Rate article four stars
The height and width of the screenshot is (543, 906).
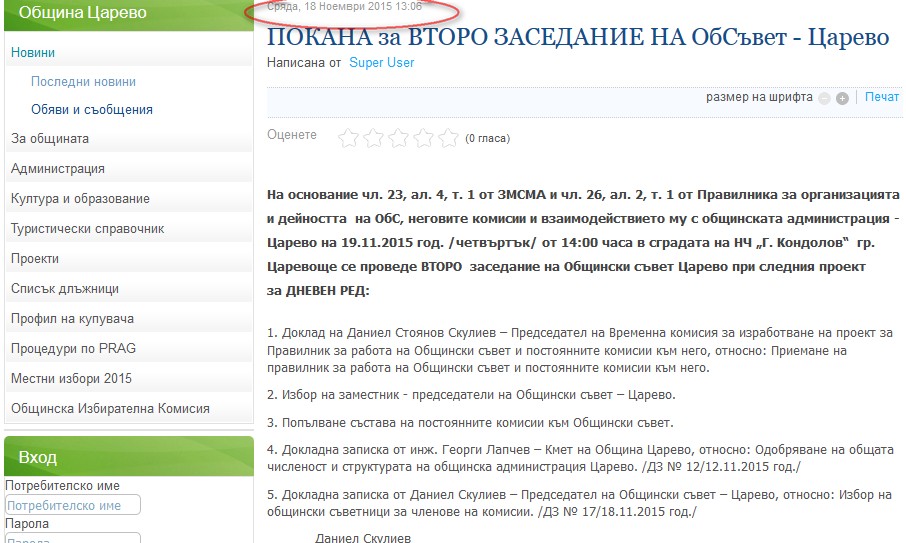coord(424,138)
